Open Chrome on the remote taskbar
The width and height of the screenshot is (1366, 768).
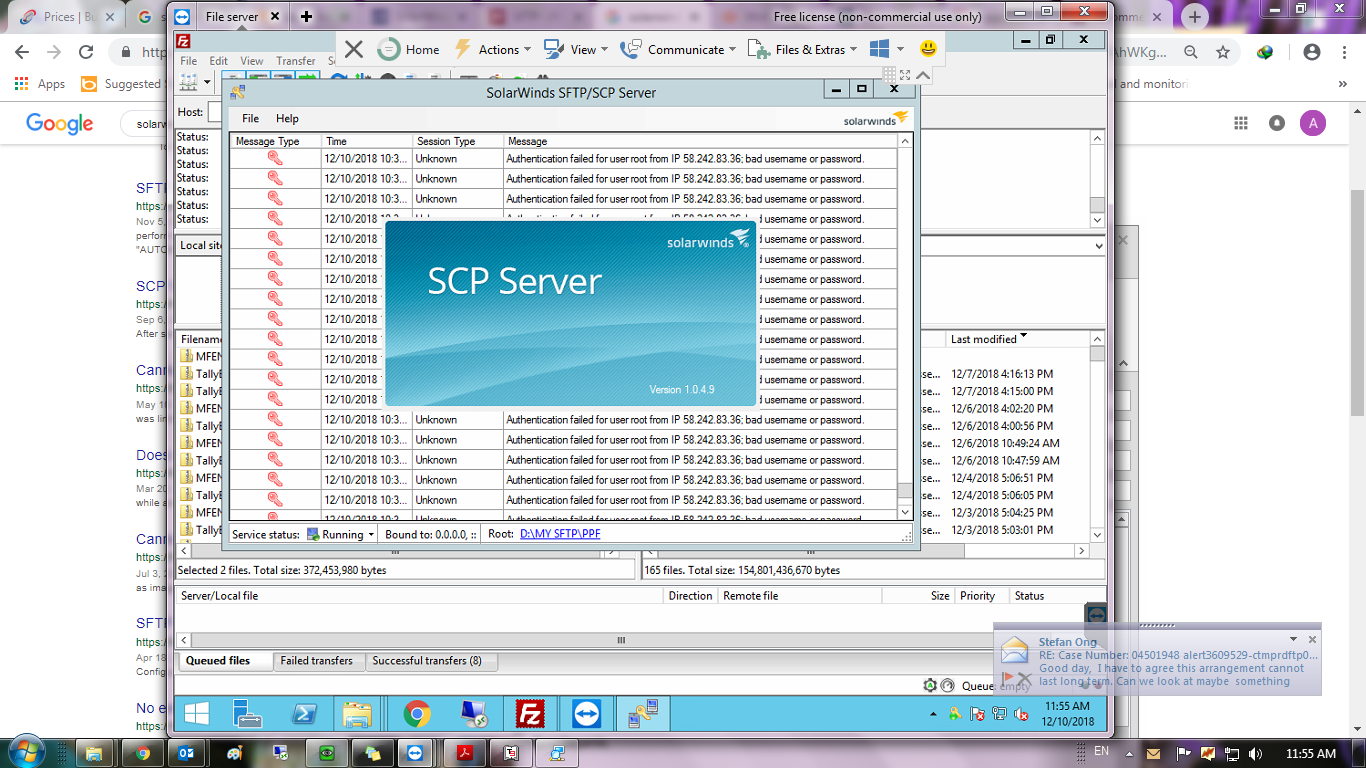417,714
